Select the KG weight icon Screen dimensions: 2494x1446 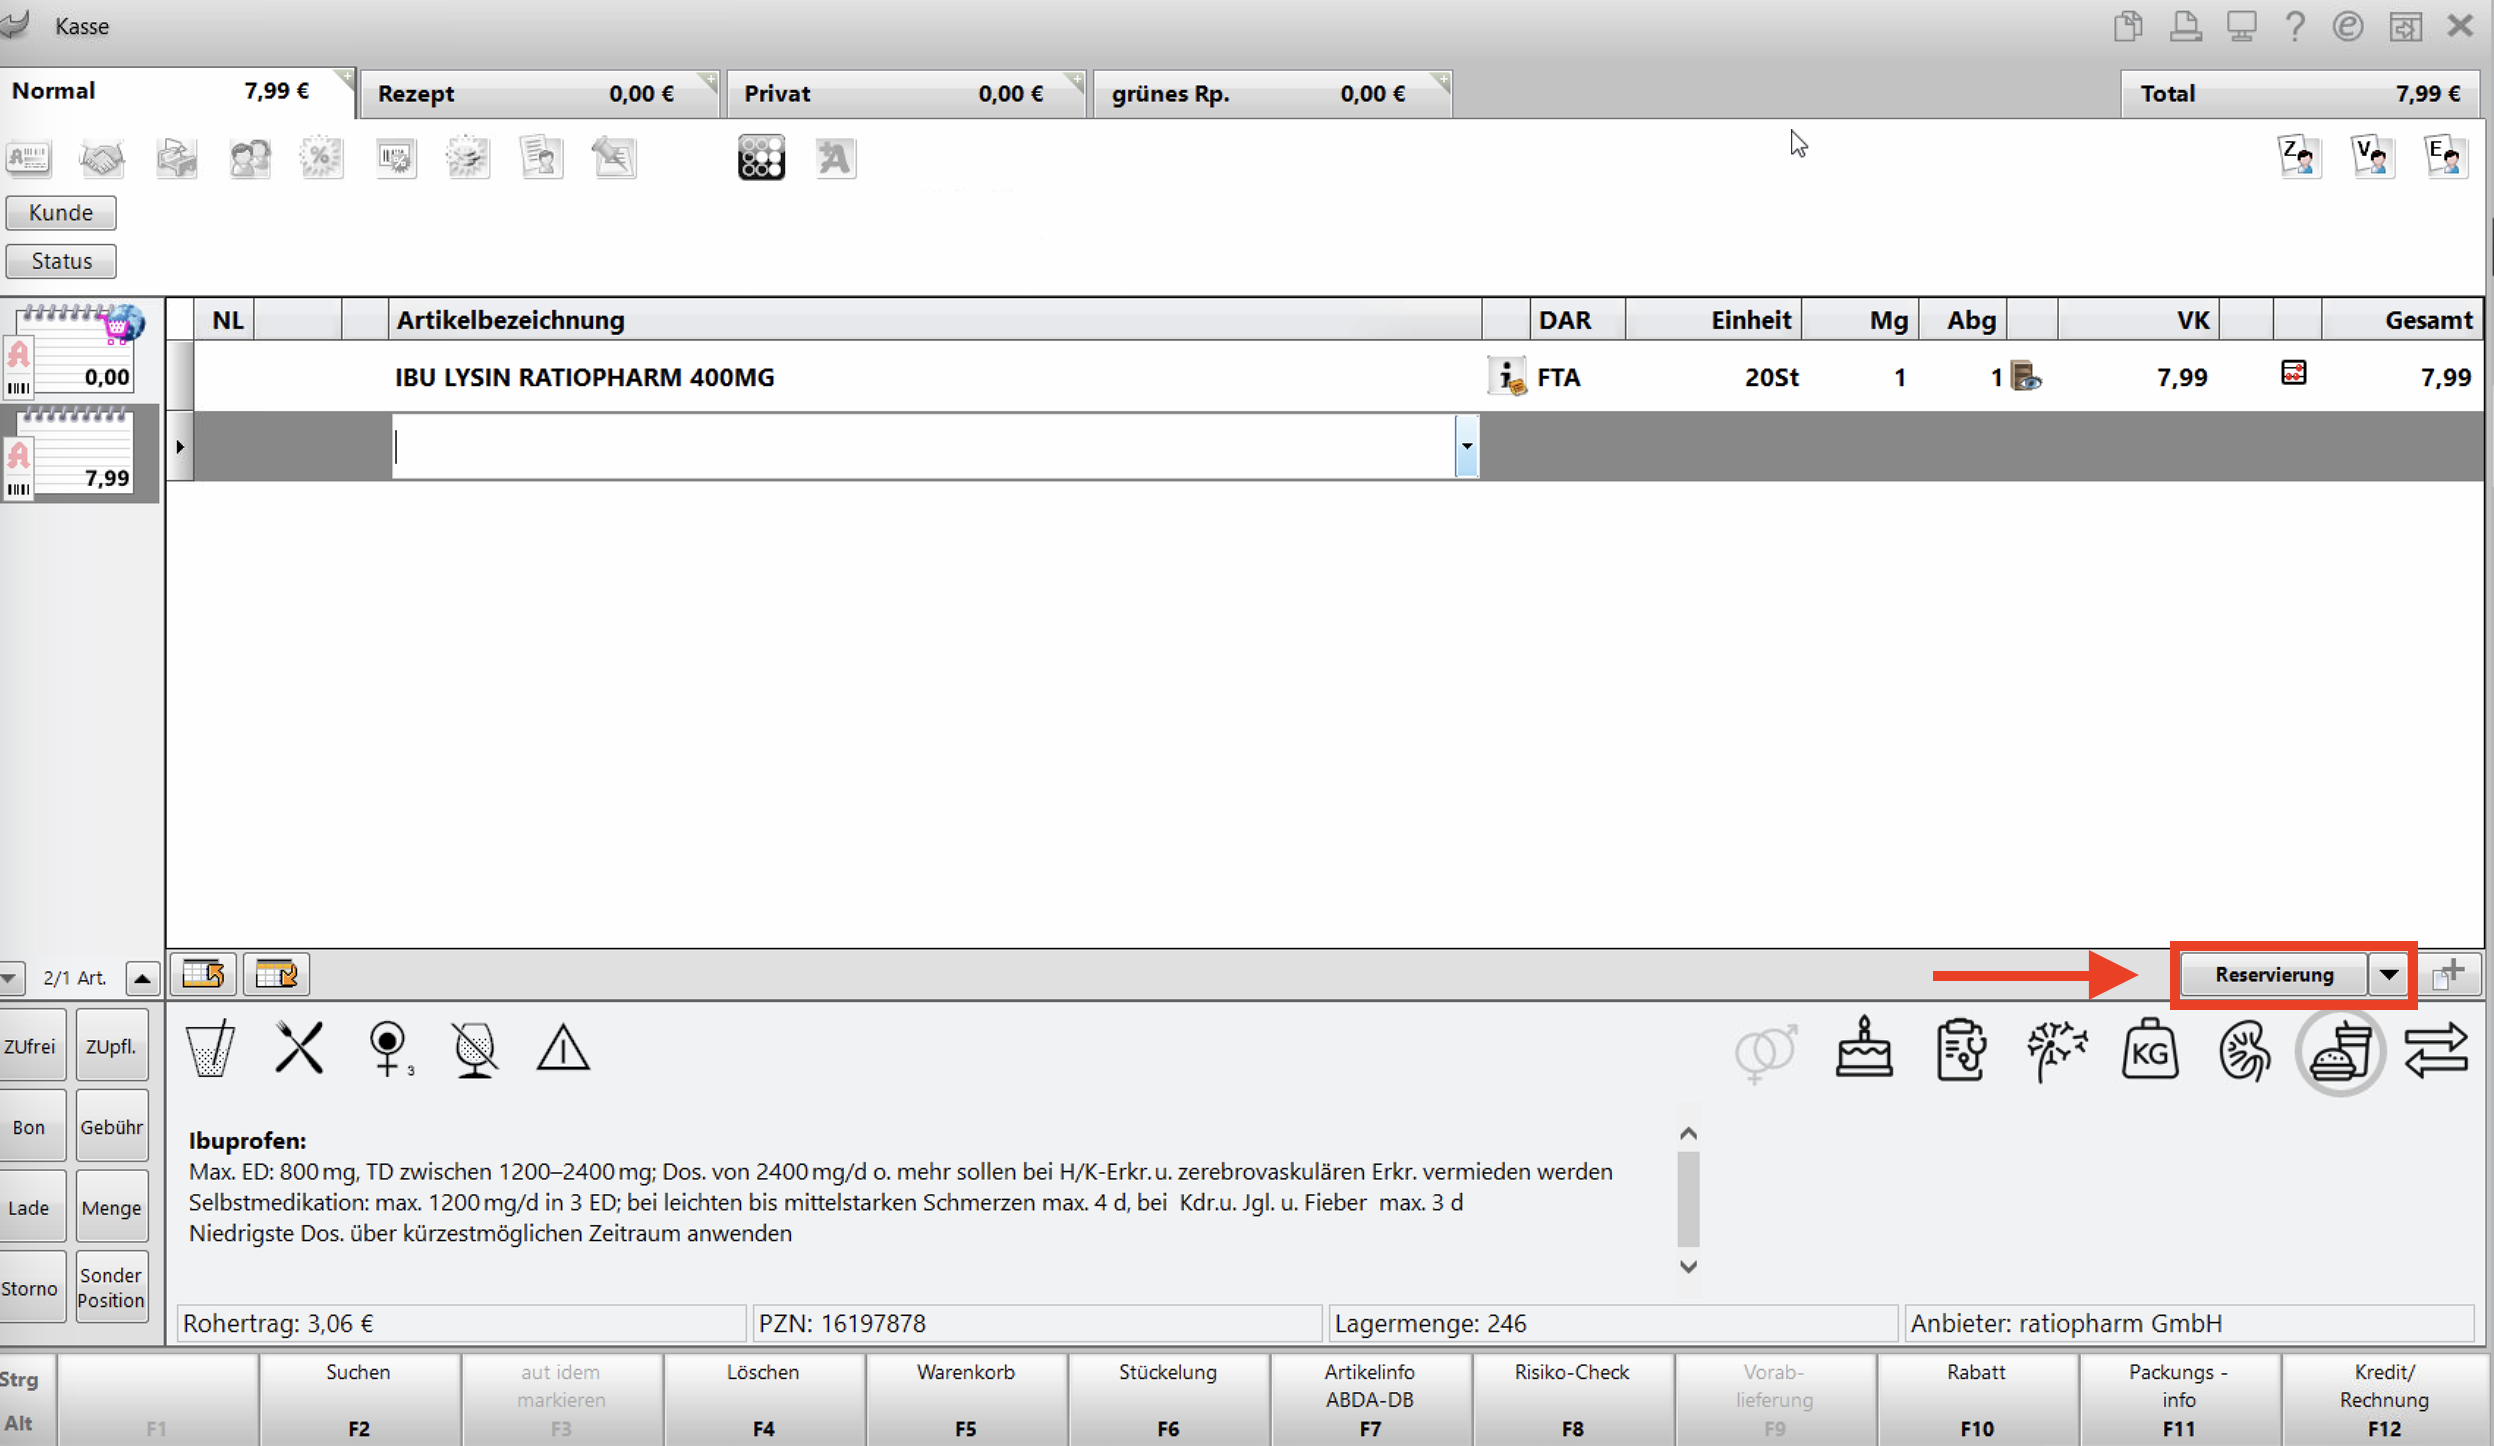pos(2150,1050)
